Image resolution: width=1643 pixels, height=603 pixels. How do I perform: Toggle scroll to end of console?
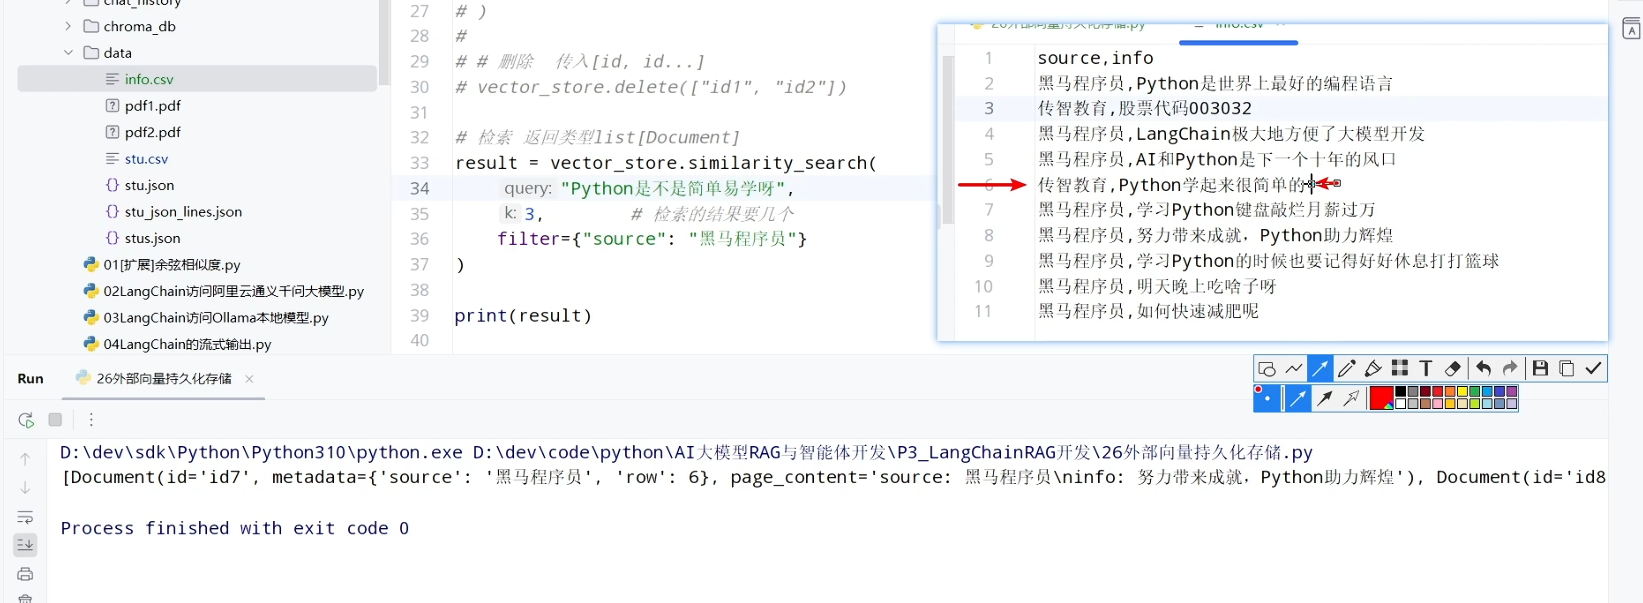[x=25, y=545]
